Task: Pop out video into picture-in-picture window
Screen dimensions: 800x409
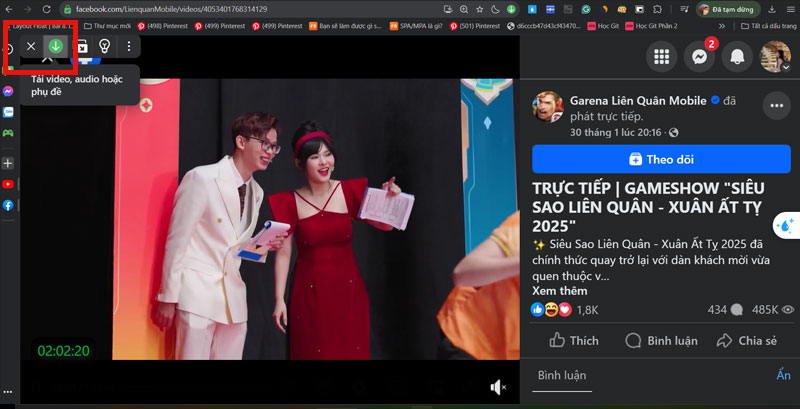Action: (x=82, y=46)
